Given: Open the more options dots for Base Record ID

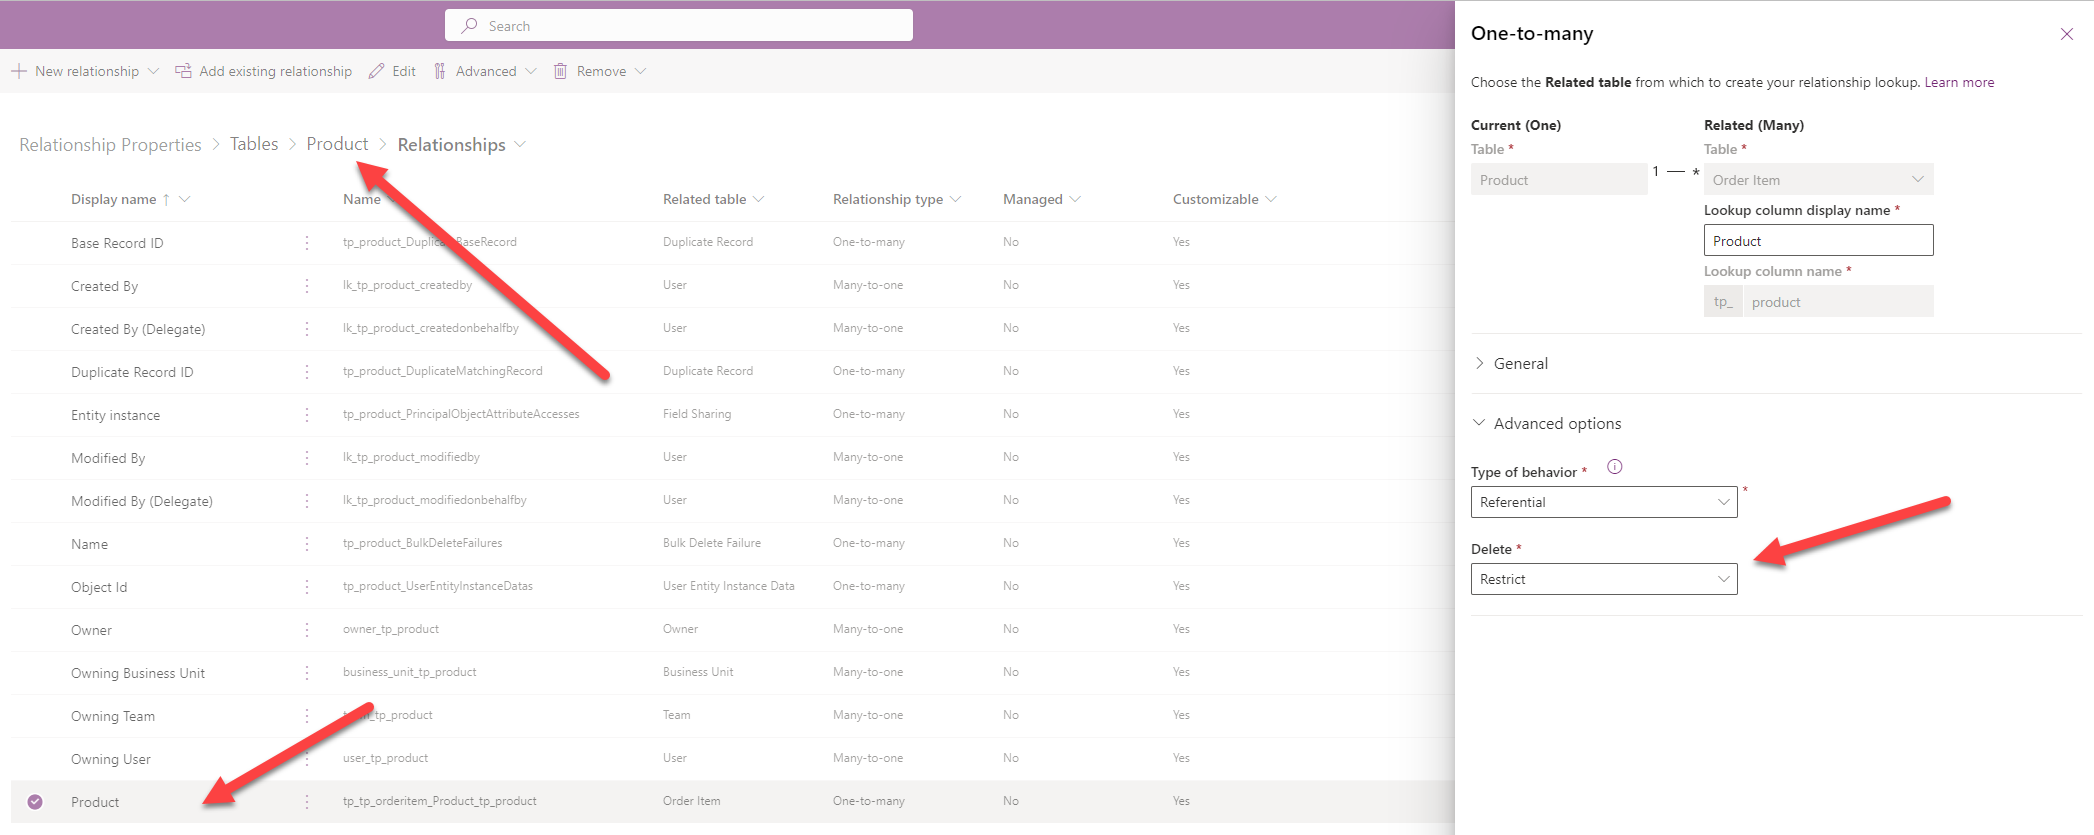Looking at the screenshot, I should [307, 243].
